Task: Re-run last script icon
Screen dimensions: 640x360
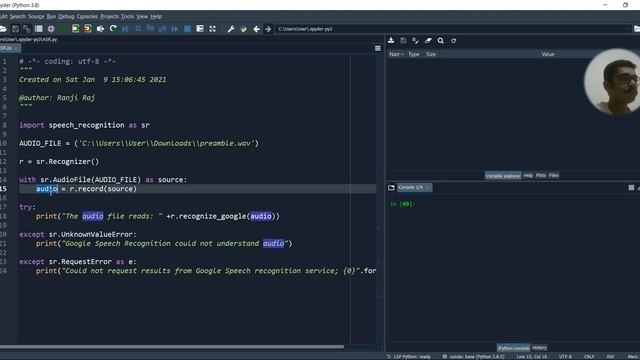Action: click(113, 29)
